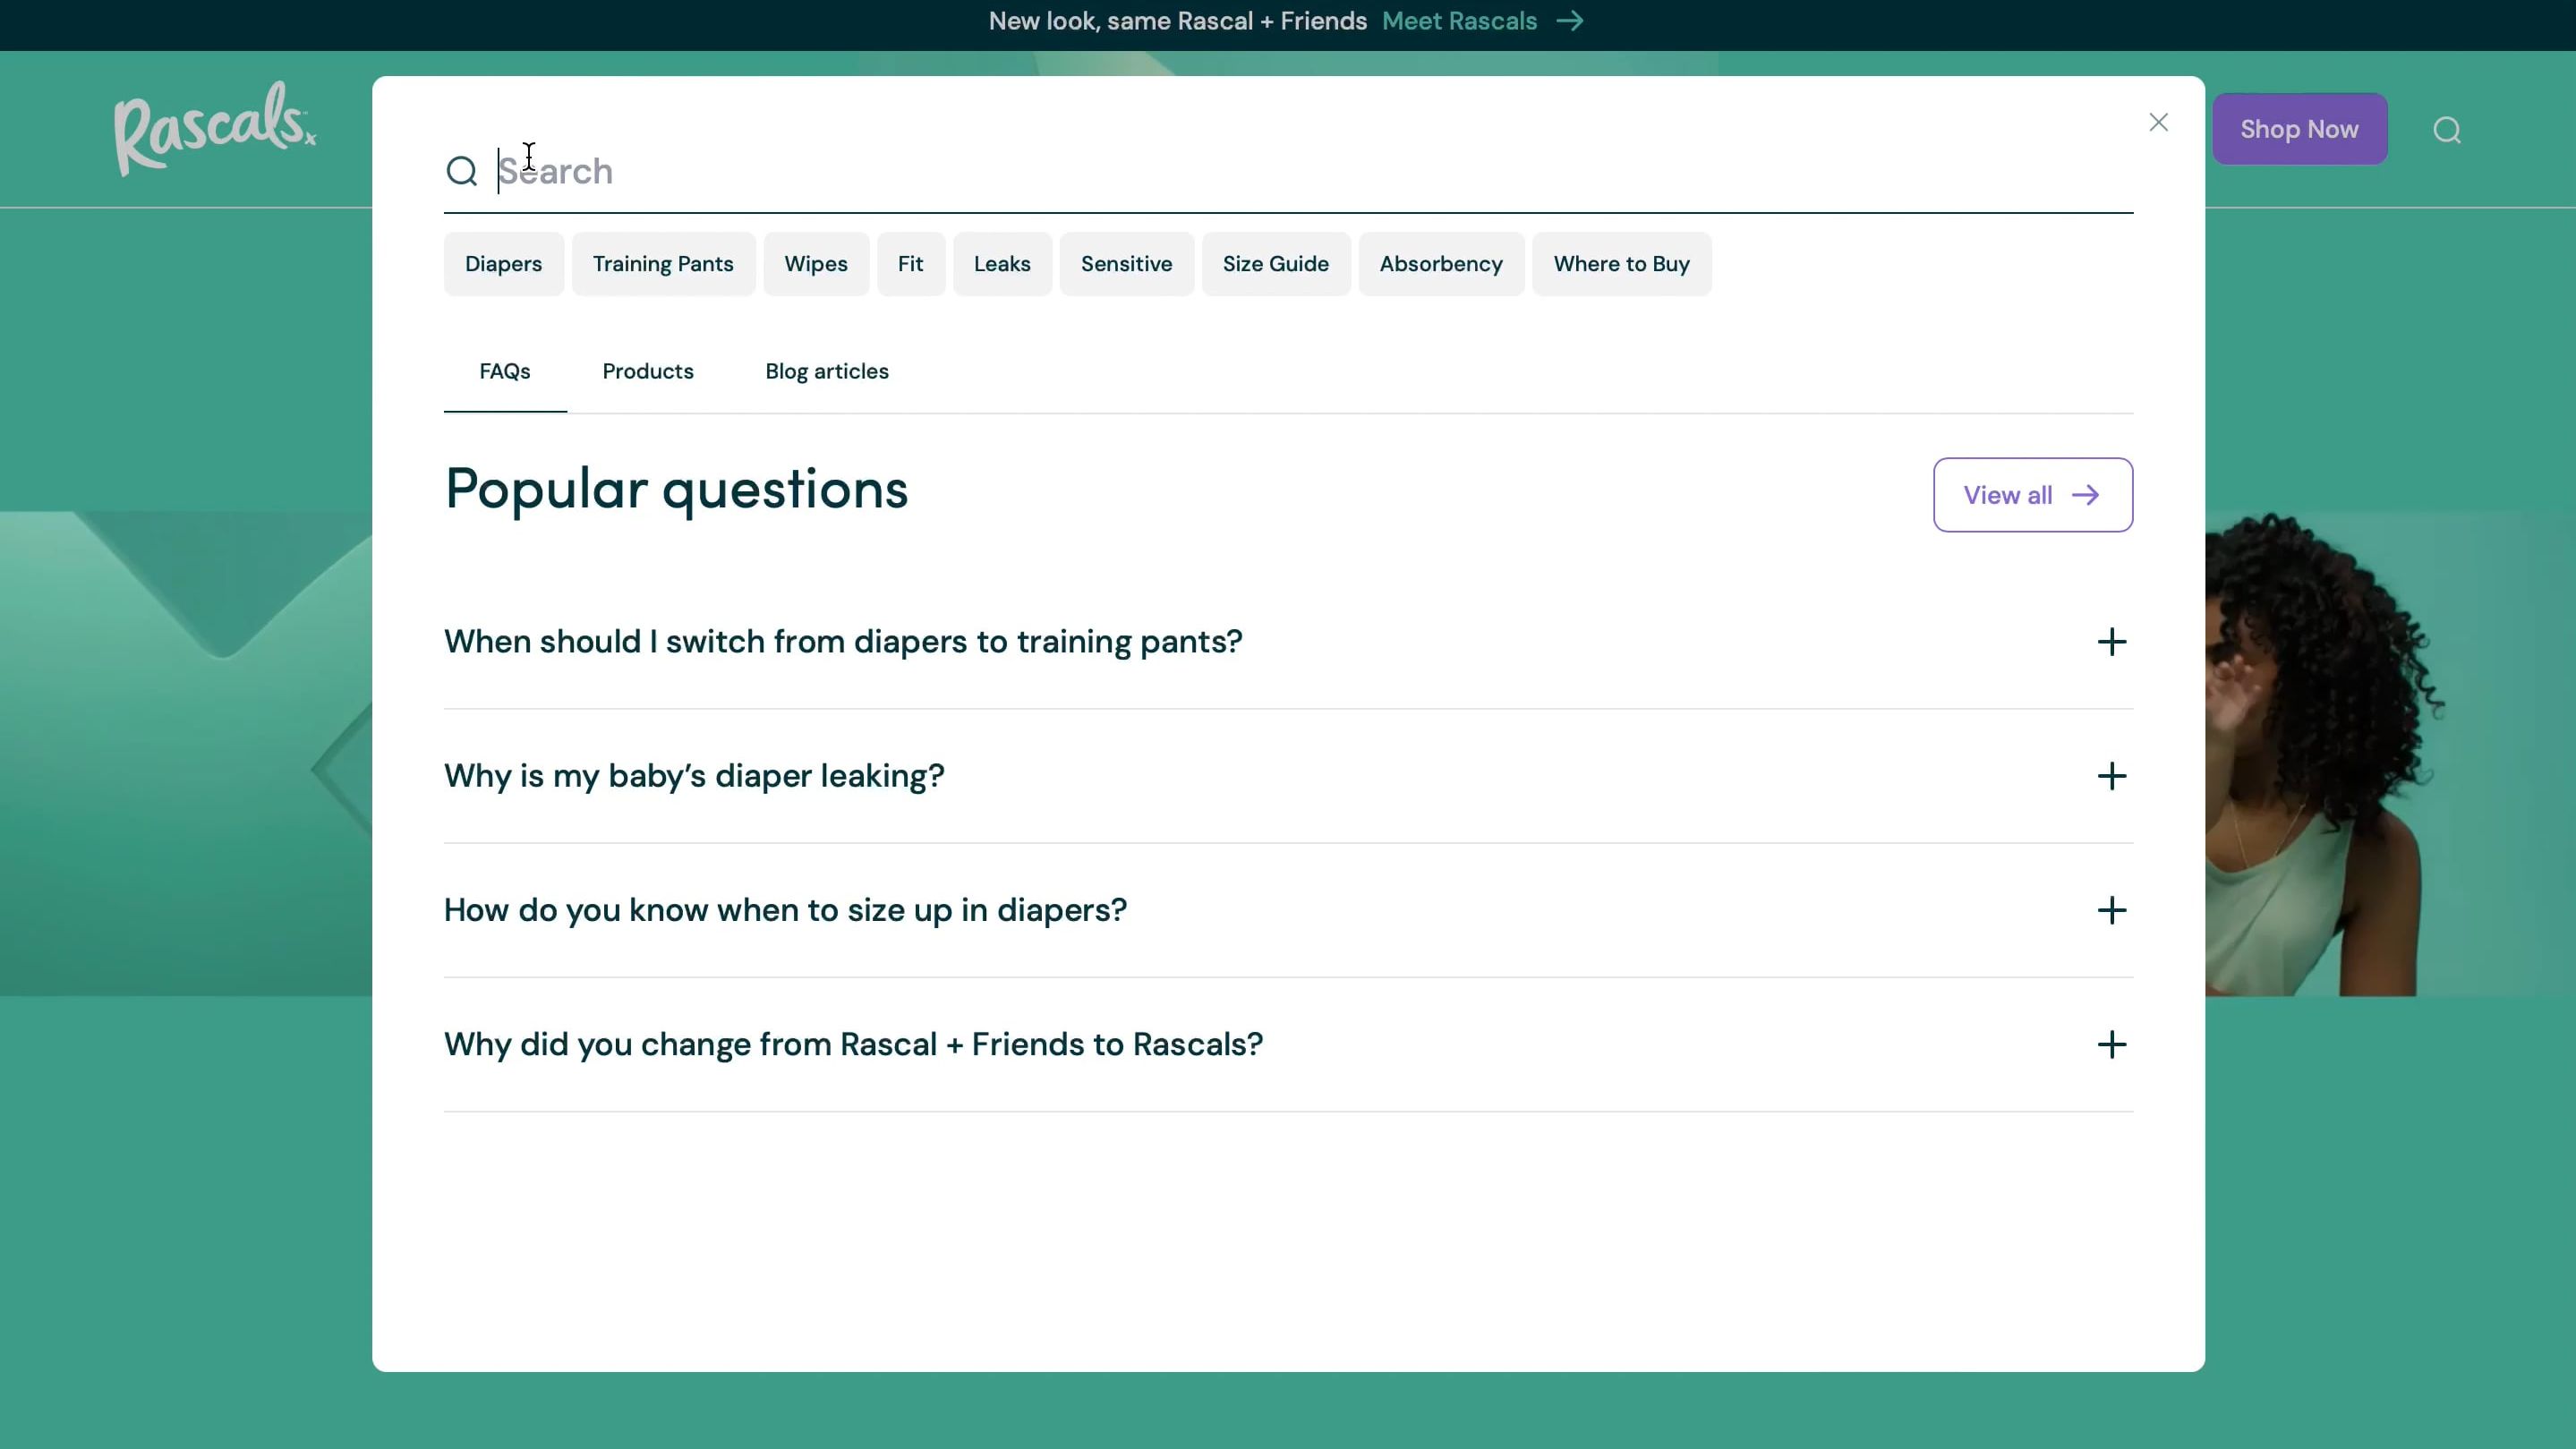The height and width of the screenshot is (1449, 2576).
Task: Select the Training Pants suggestion chip
Action: [x=663, y=264]
